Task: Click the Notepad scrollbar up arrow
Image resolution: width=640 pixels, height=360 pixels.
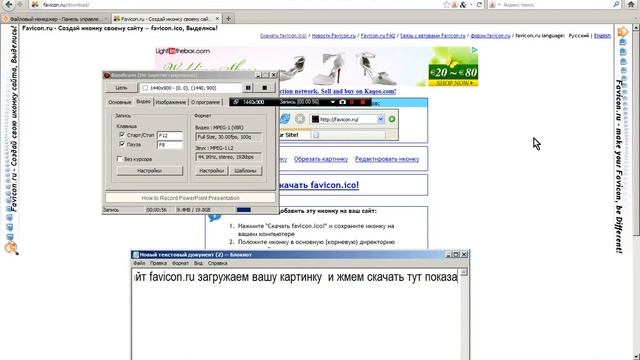Action: point(464,272)
